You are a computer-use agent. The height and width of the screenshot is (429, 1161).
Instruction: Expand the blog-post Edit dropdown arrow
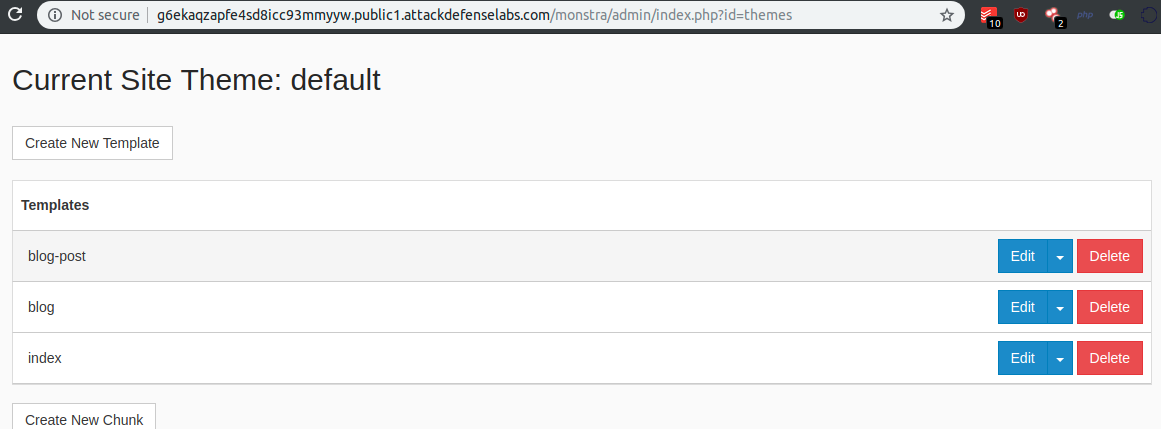(1060, 256)
